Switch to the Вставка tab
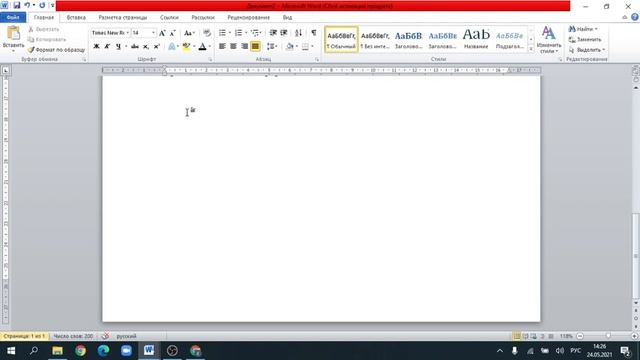Viewport: 640px width, 360px height. 76,18
